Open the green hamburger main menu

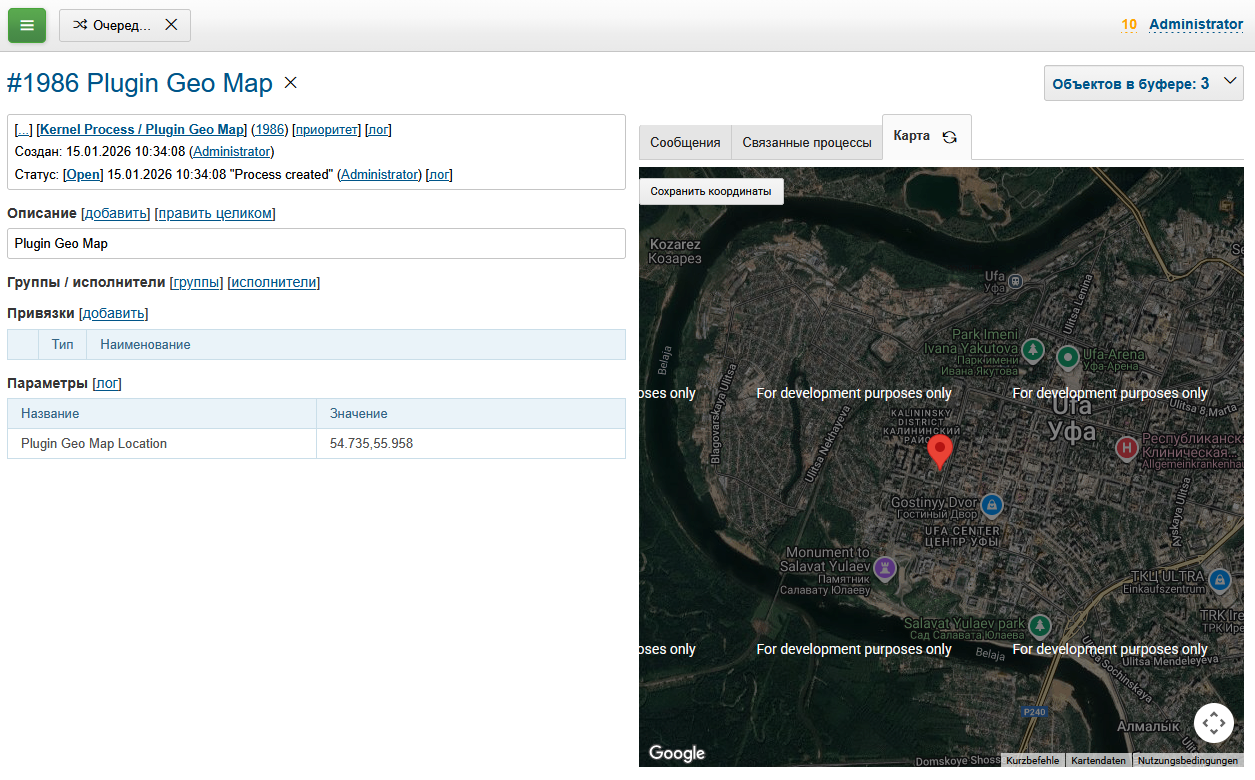coord(27,25)
